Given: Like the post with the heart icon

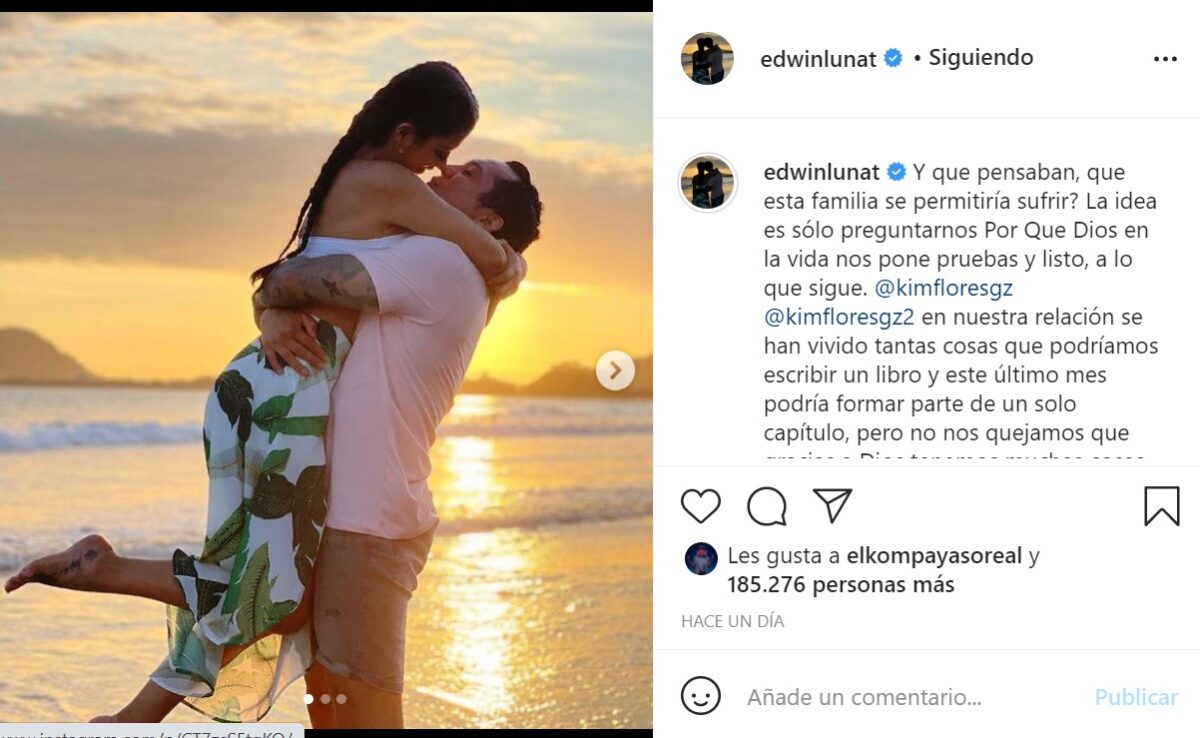Looking at the screenshot, I should [x=700, y=506].
